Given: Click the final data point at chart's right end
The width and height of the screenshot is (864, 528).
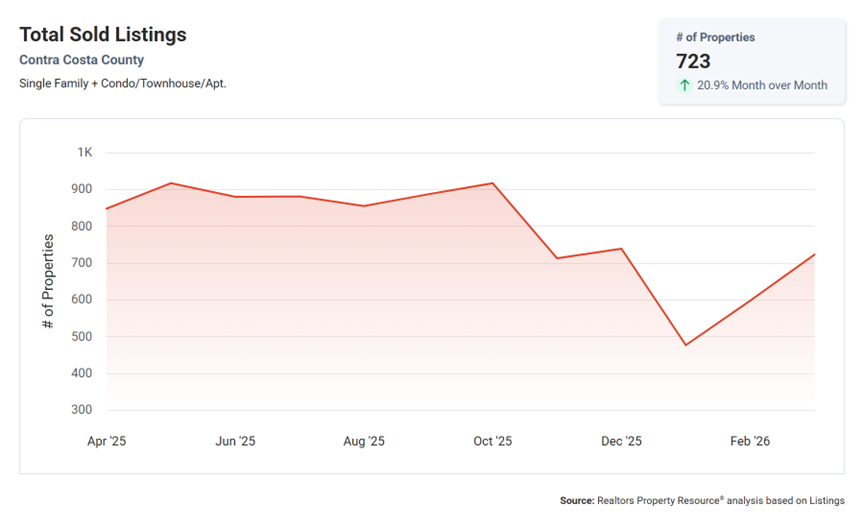Looking at the screenshot, I should 814,254.
